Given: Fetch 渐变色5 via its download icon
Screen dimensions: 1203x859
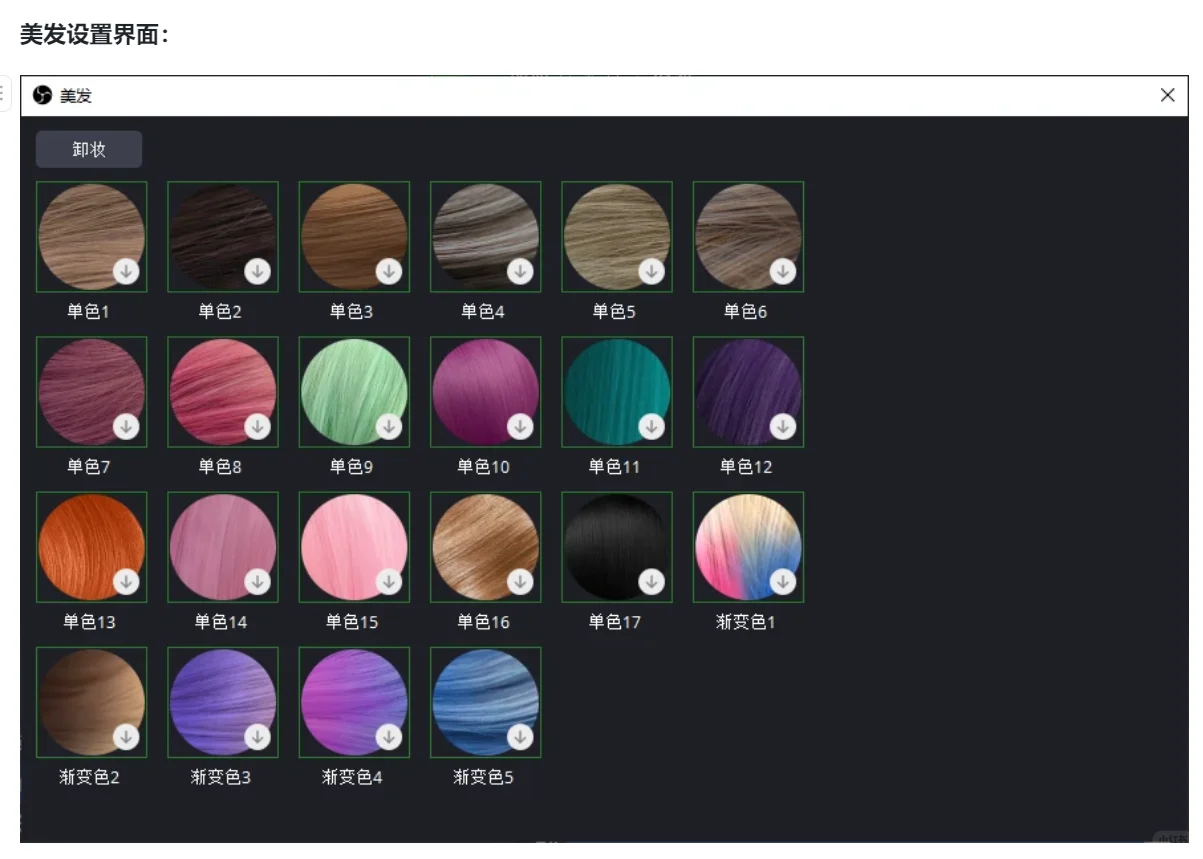Looking at the screenshot, I should pyautogui.click(x=520, y=736).
